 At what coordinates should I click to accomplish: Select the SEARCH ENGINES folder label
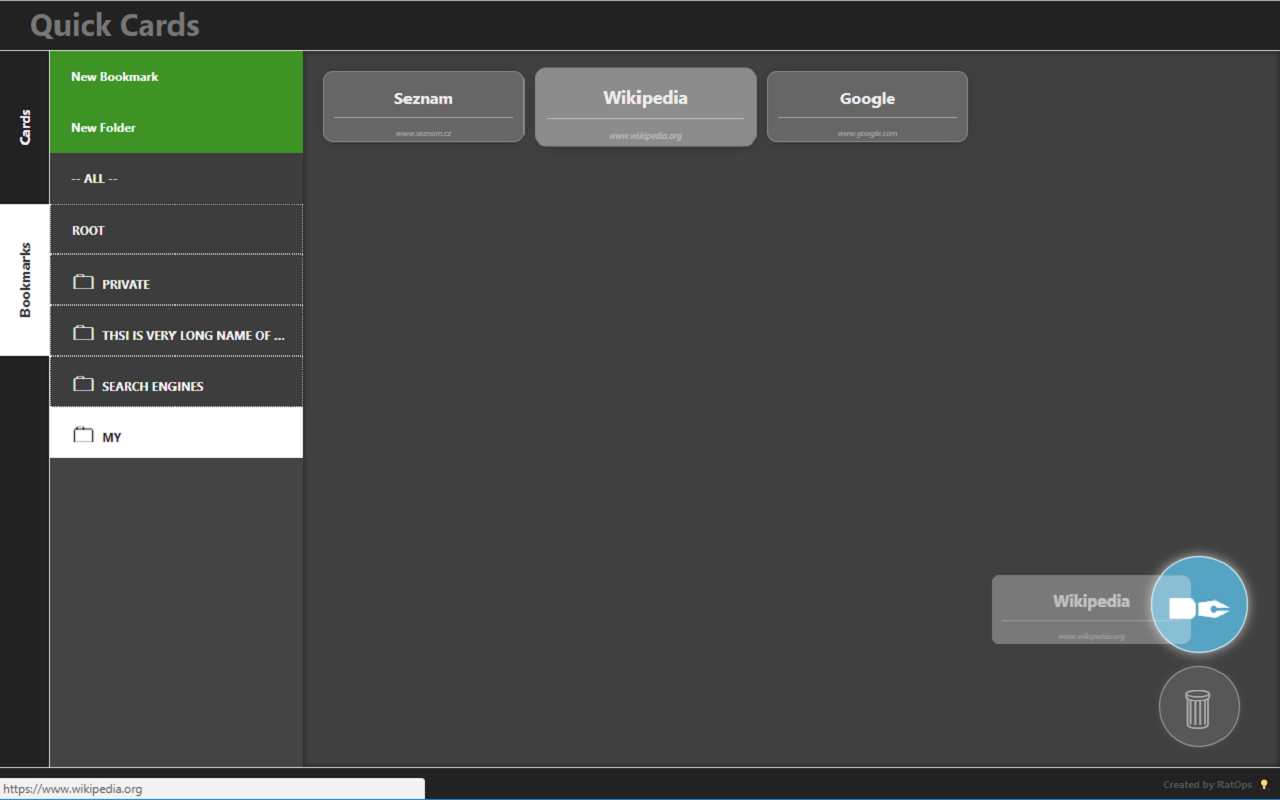153,386
